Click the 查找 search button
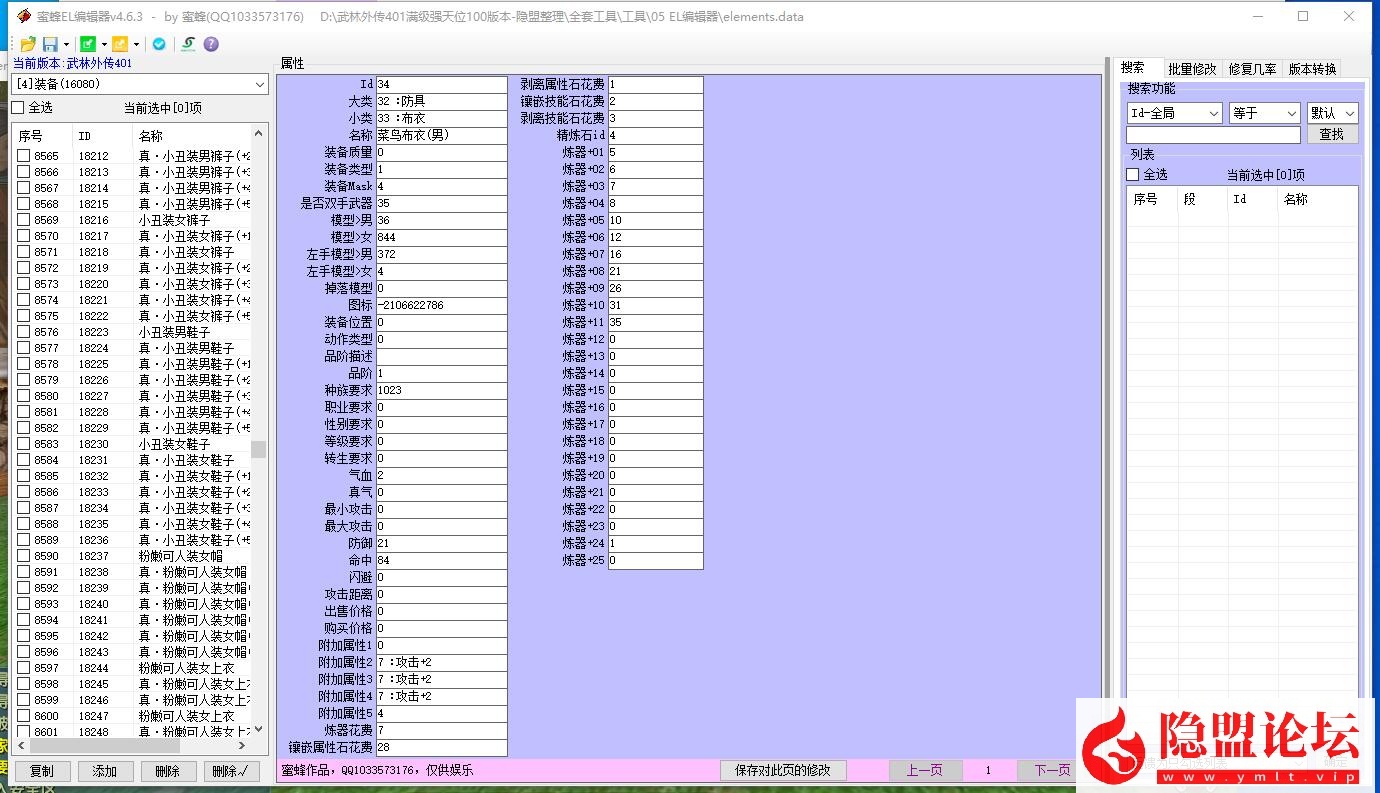The width and height of the screenshot is (1380, 793). click(1331, 134)
